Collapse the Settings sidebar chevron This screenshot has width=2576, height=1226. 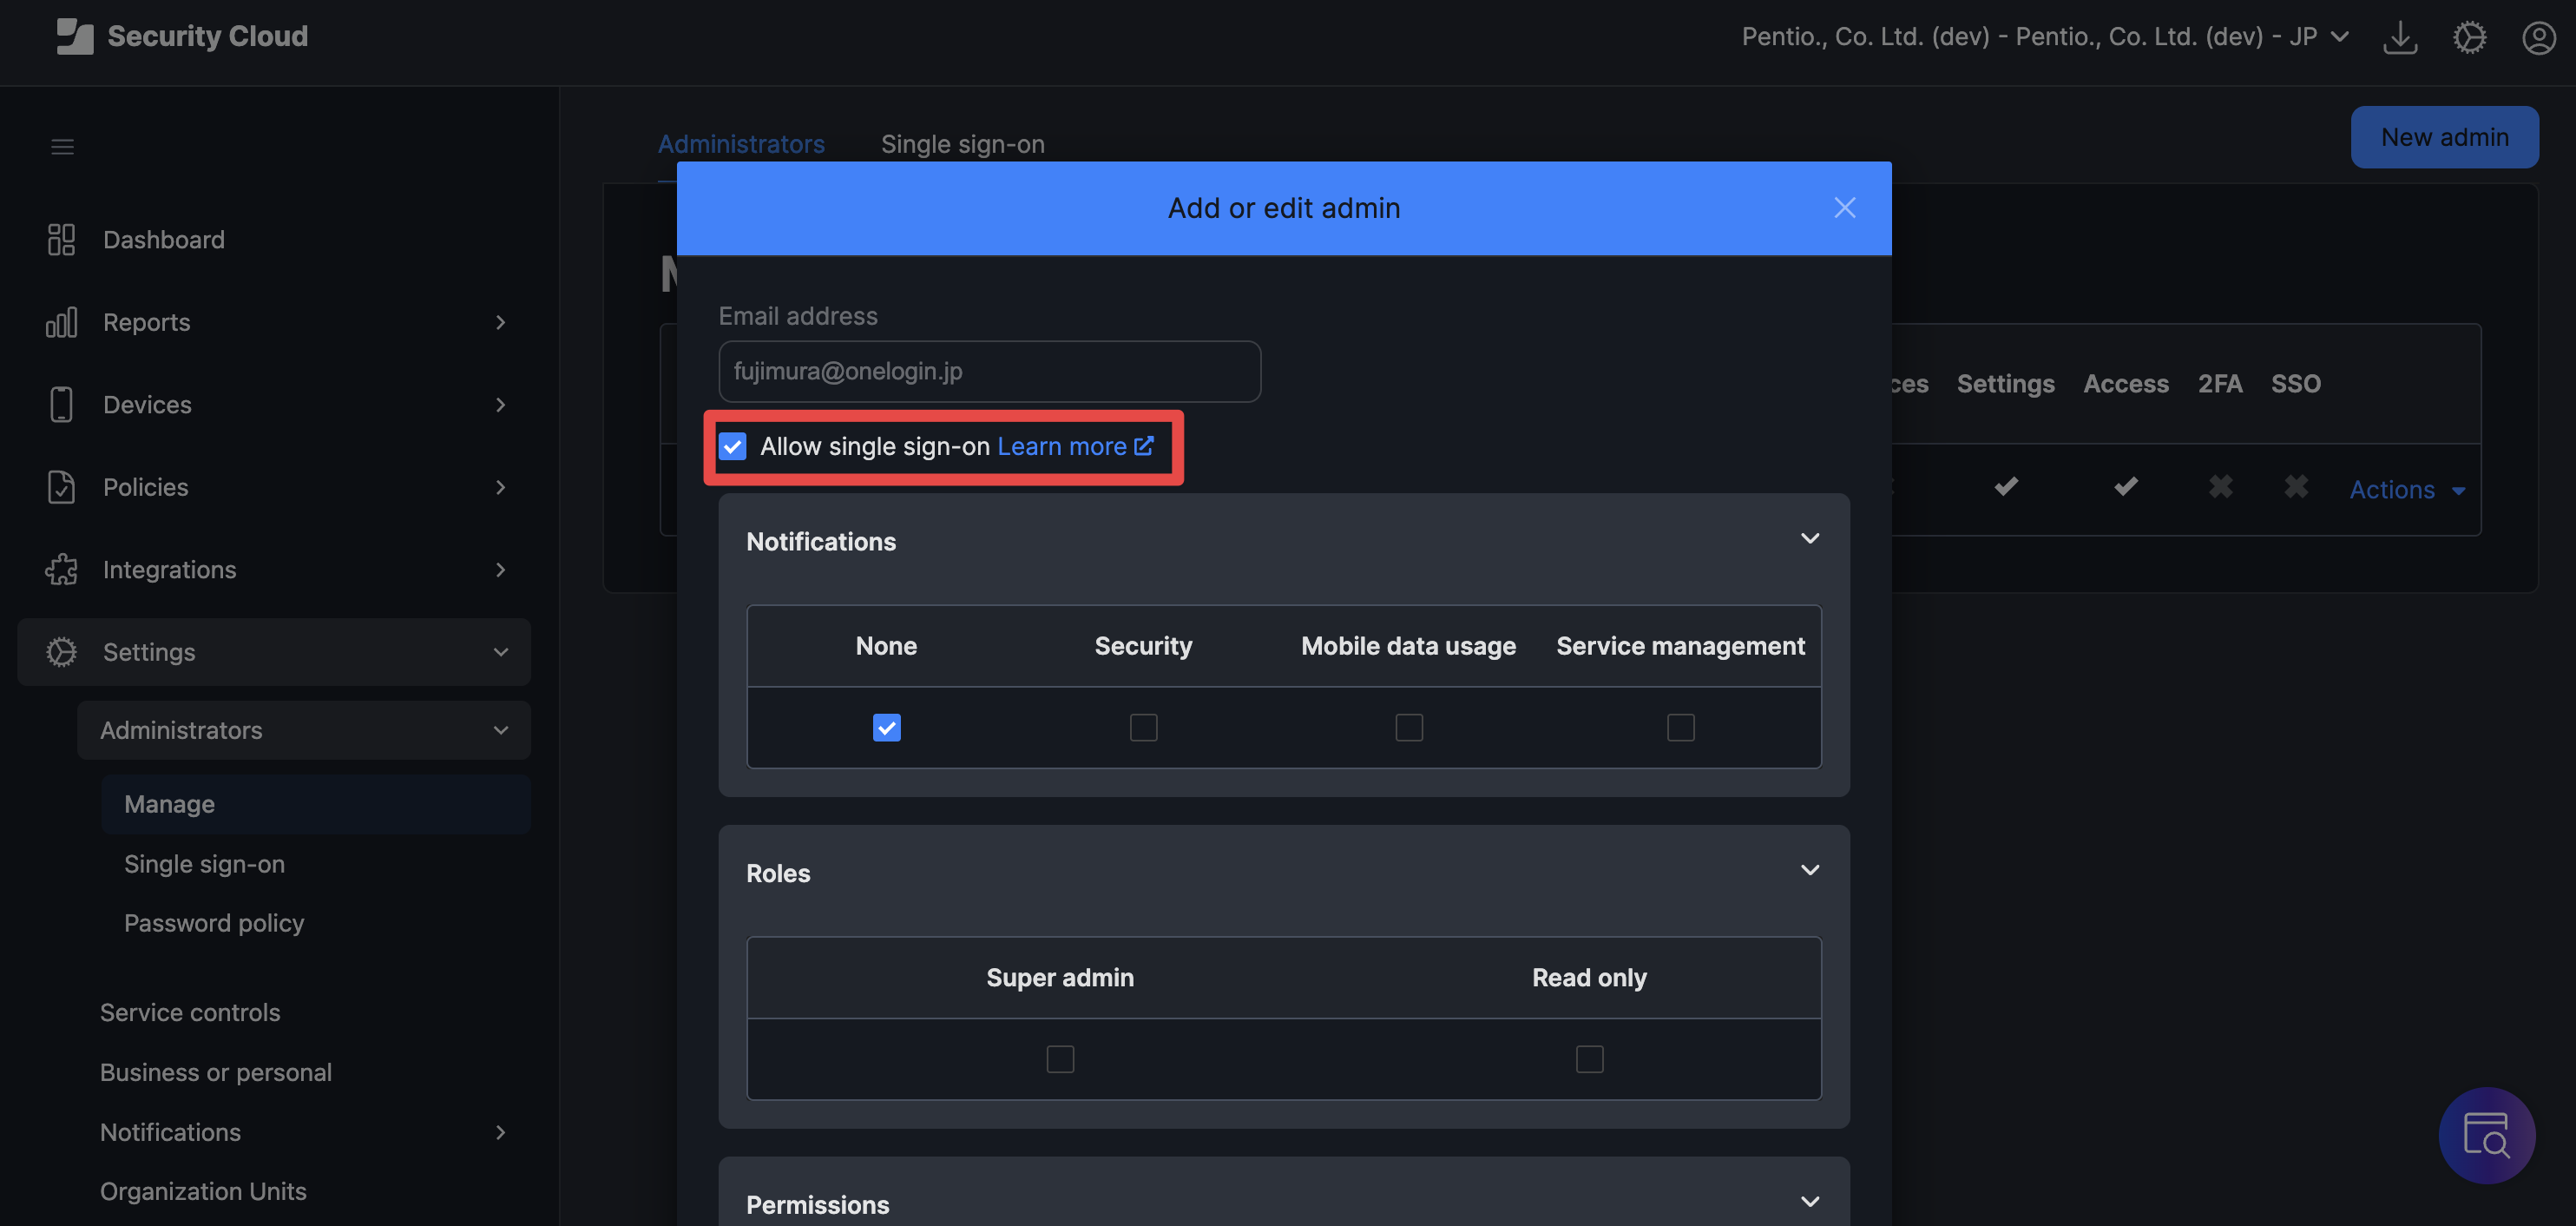pyautogui.click(x=501, y=652)
